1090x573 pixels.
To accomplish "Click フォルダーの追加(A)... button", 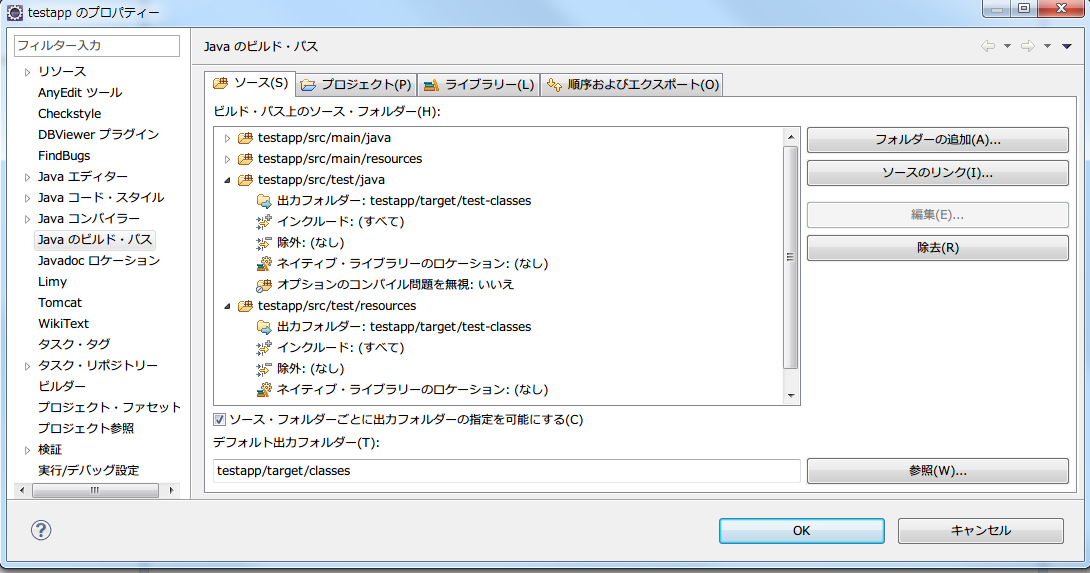I will point(938,140).
